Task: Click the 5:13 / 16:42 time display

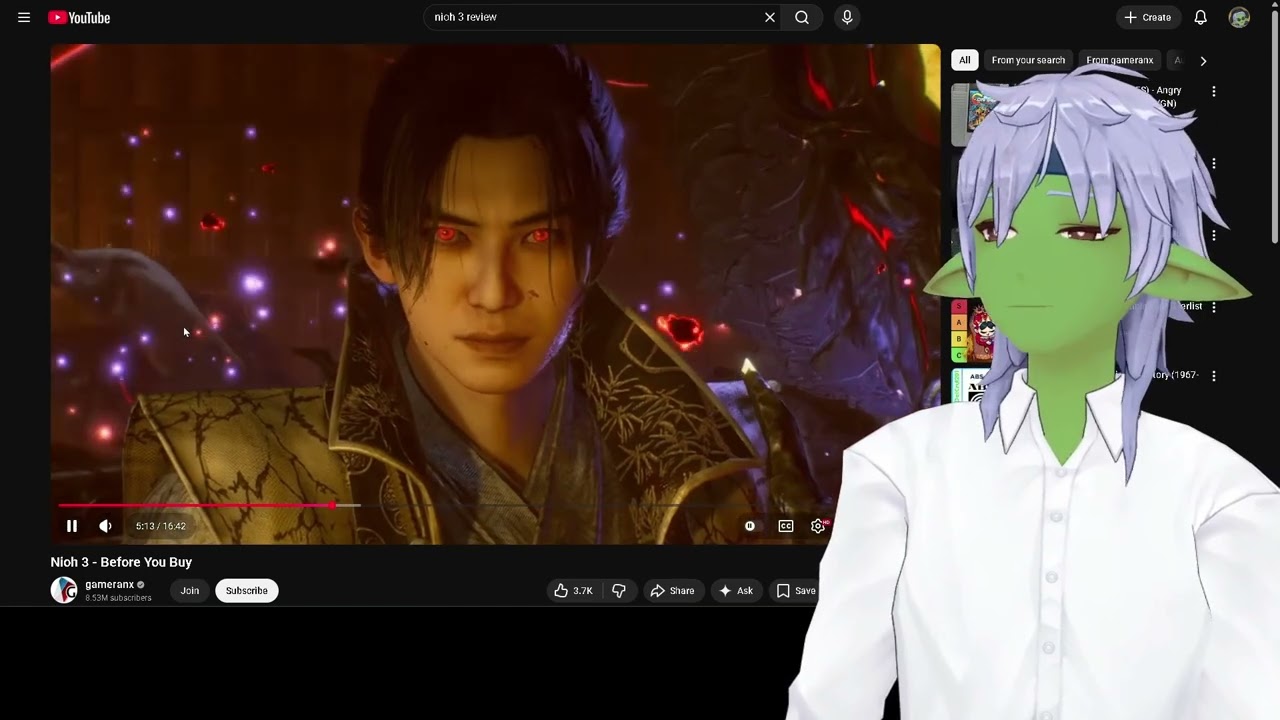Action: tap(161, 526)
